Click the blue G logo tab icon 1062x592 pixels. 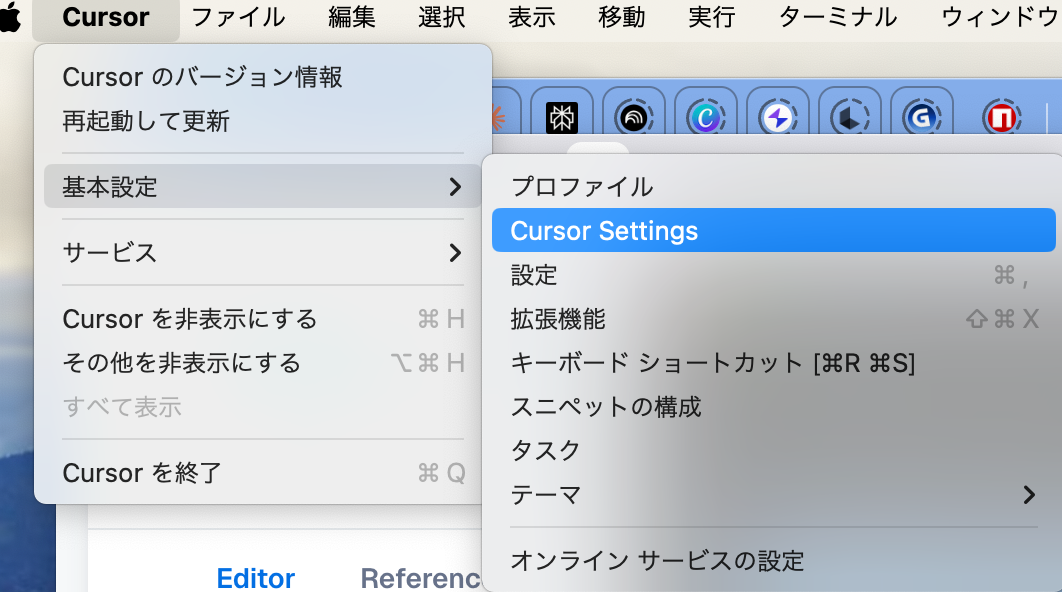pos(922,118)
